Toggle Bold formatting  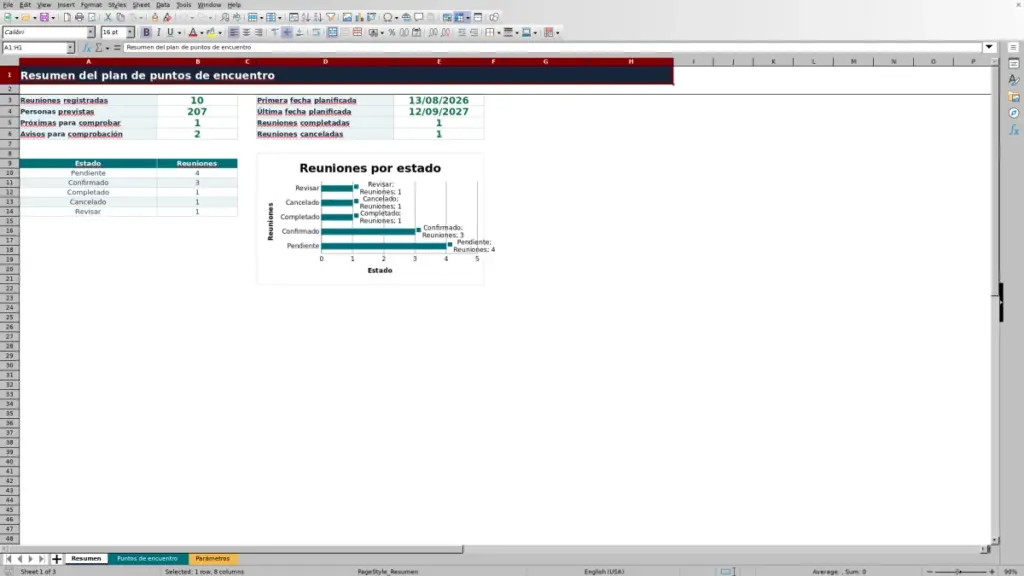pos(146,33)
